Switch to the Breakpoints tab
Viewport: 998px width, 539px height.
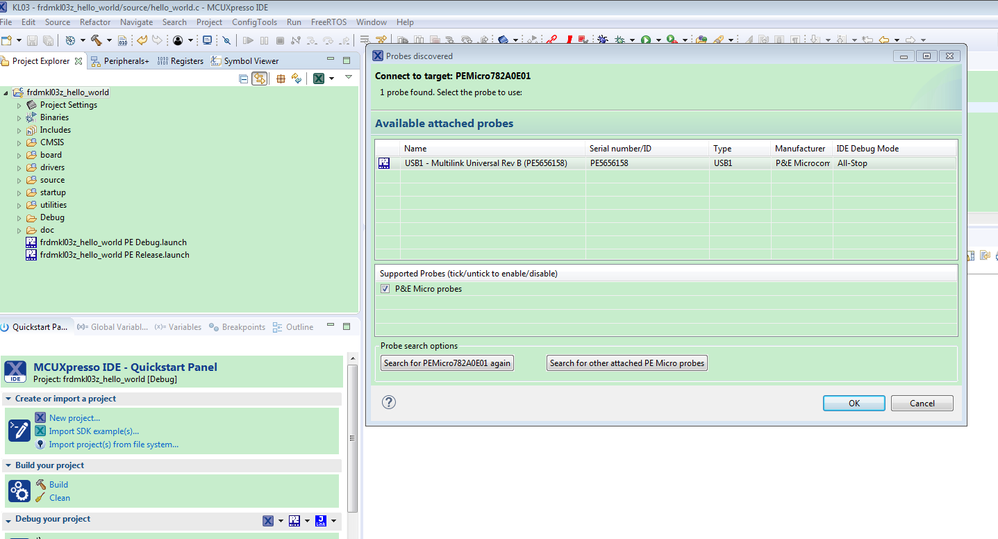[x=237, y=327]
